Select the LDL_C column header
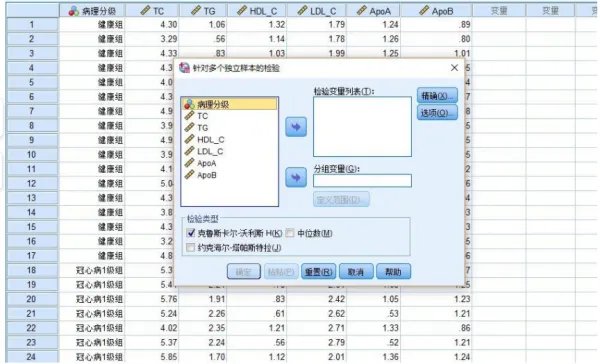600x364 pixels. [x=316, y=11]
